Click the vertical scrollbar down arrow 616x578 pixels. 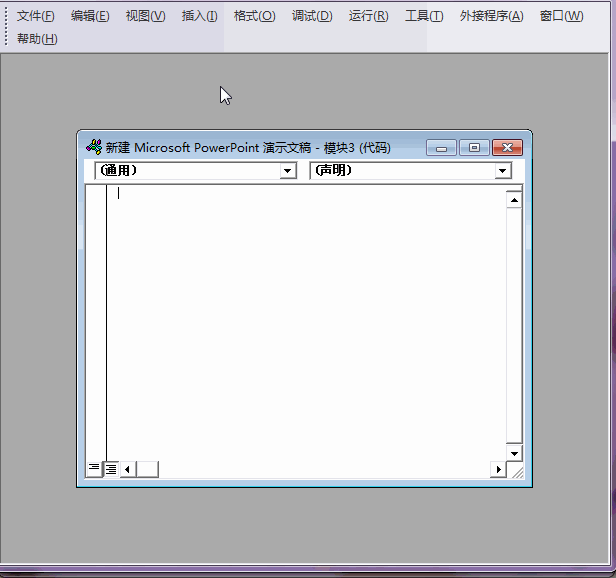514,453
